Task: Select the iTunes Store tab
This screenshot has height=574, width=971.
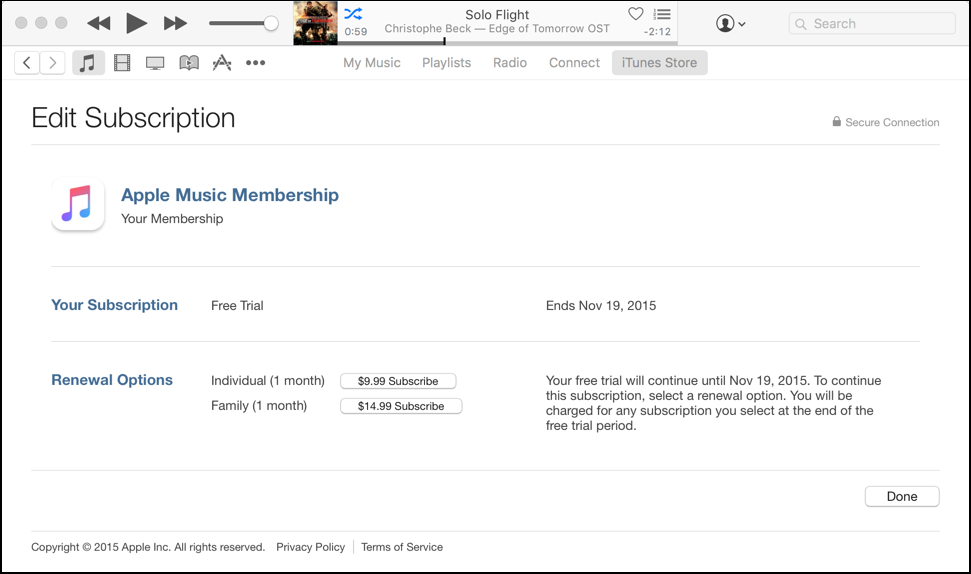Action: 660,63
